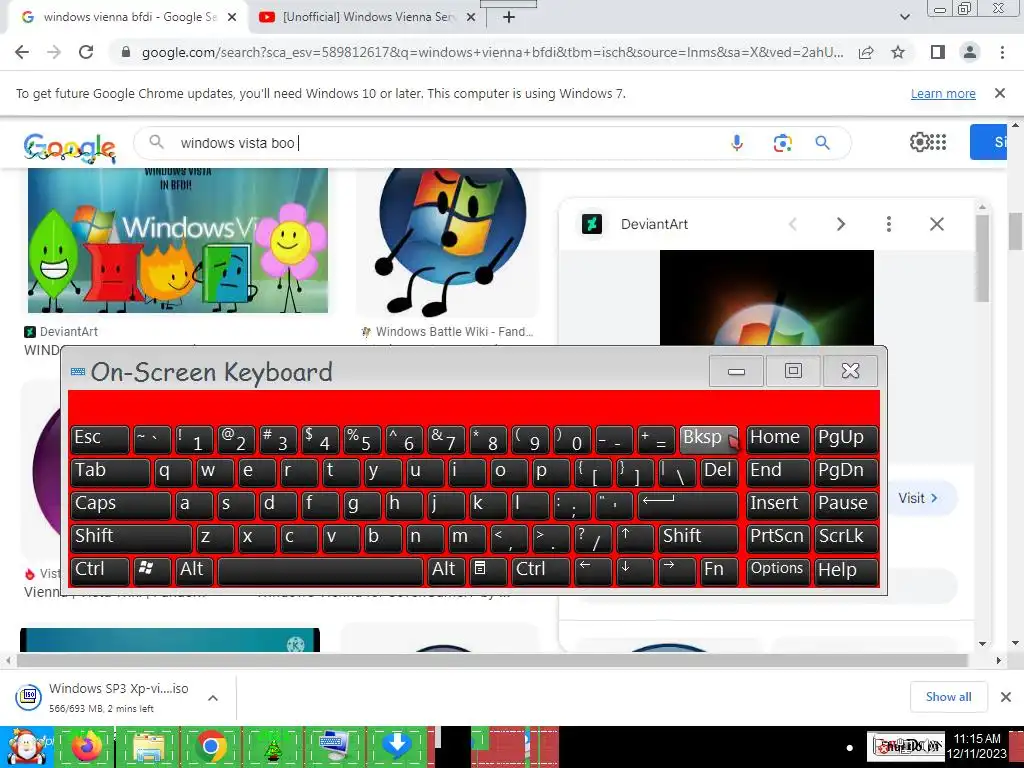Viewport: 1024px width, 768px height.
Task: Select the windows vienna bfdi Google tab
Action: 129,17
